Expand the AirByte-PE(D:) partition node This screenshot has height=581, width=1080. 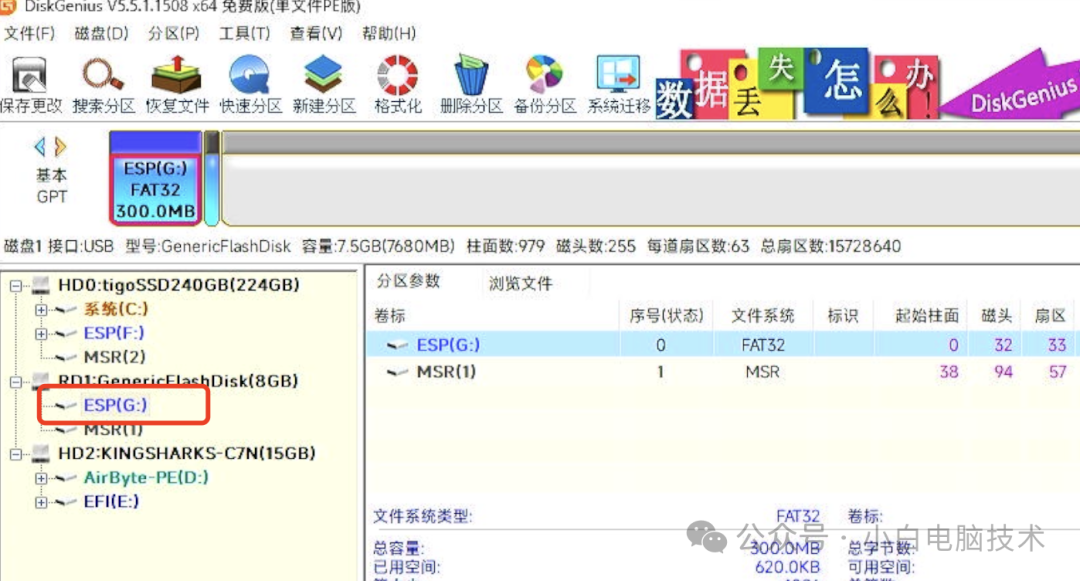click(x=41, y=478)
